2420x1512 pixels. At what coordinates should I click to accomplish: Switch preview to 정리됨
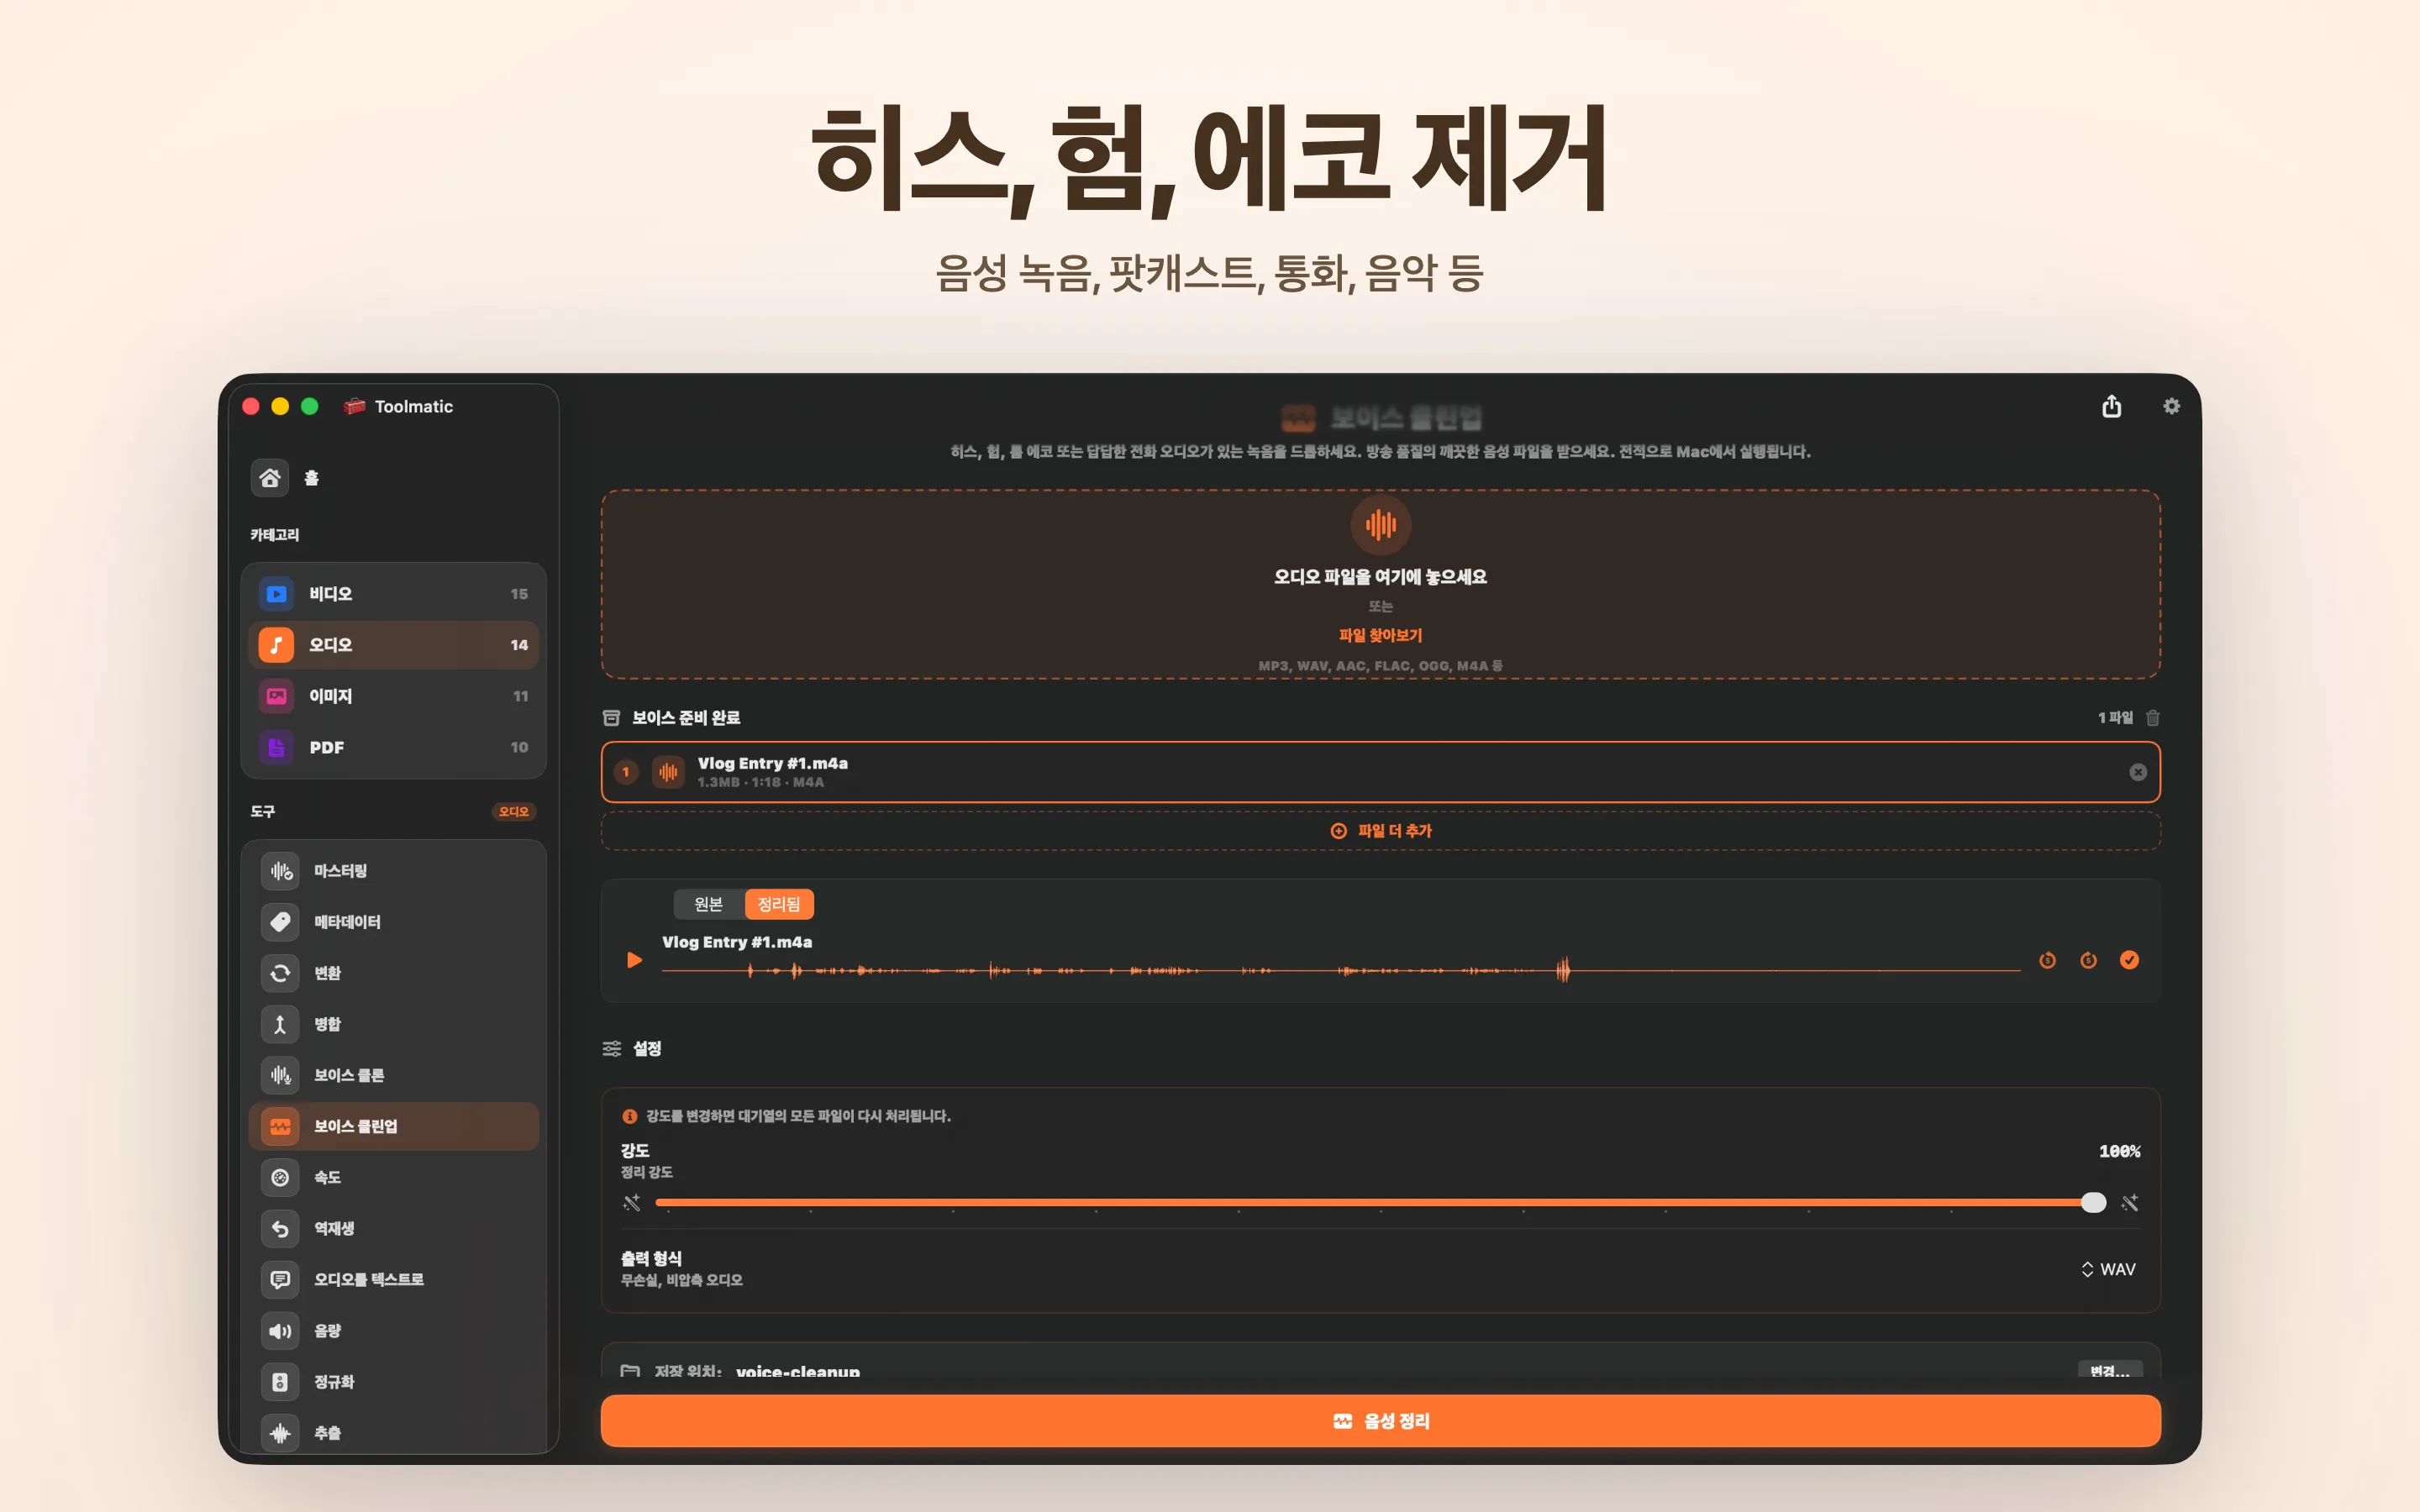click(779, 904)
